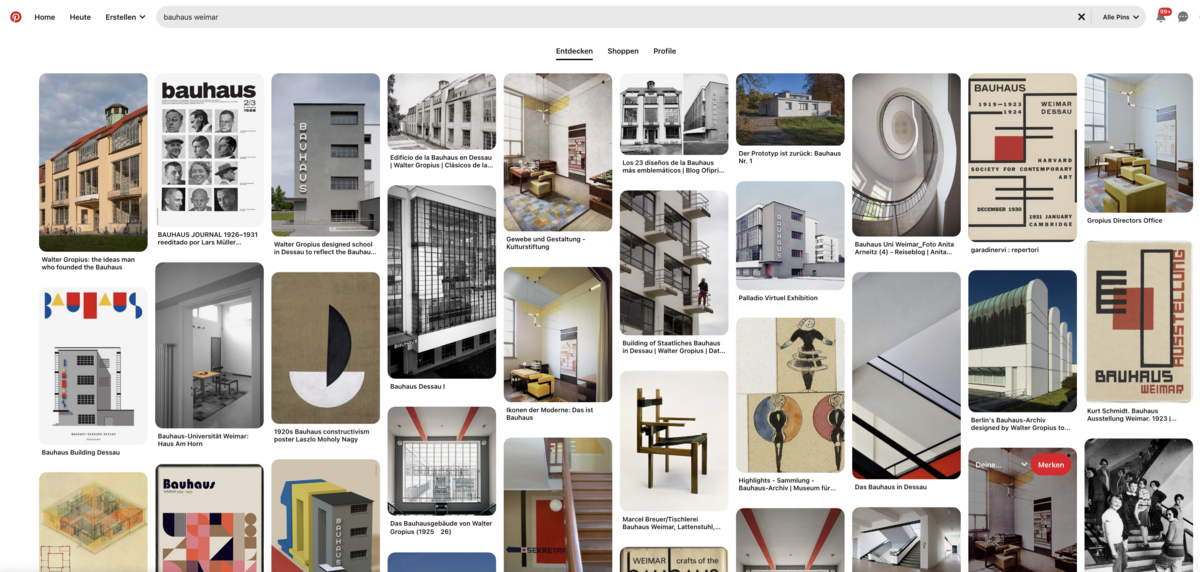
Task: Open the Heute navigation item
Action: coord(80,17)
